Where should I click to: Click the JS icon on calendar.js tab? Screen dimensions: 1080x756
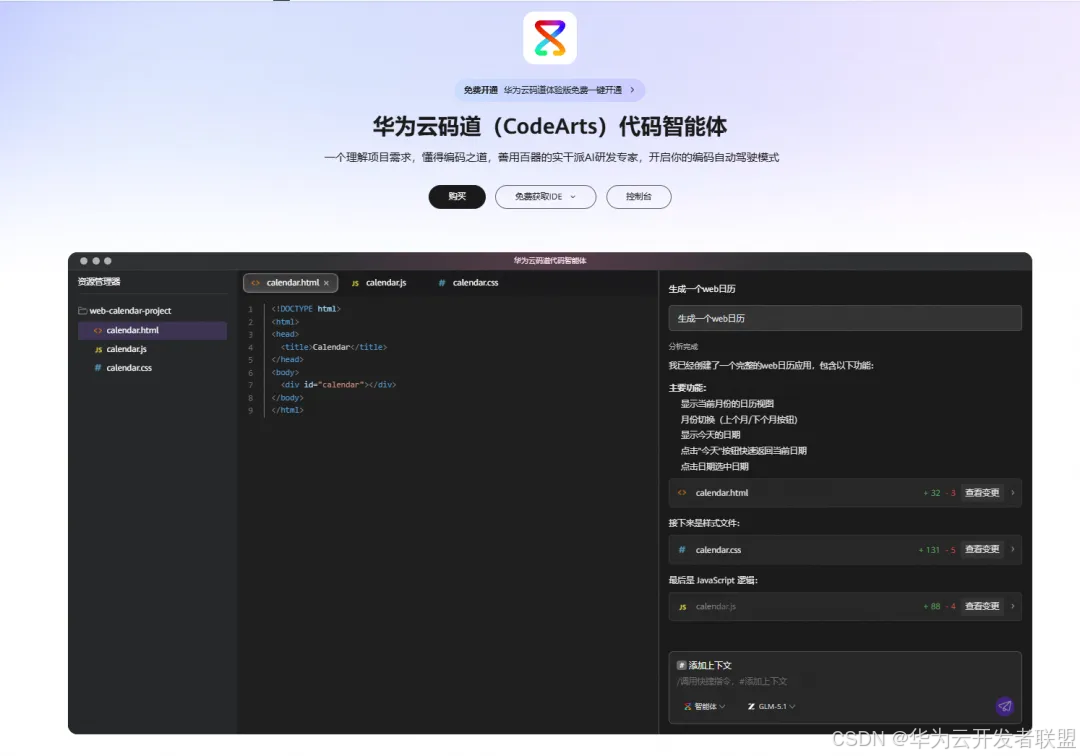pyautogui.click(x=355, y=283)
